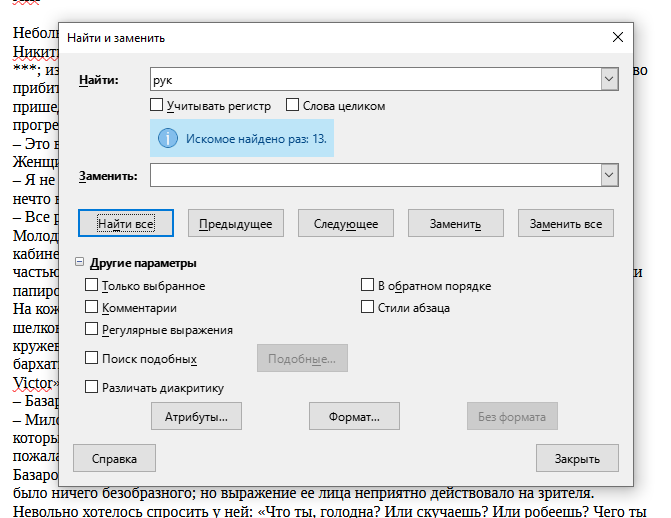
Task: Tick the 'Поиск подобных' checkbox
Action: 92,358
